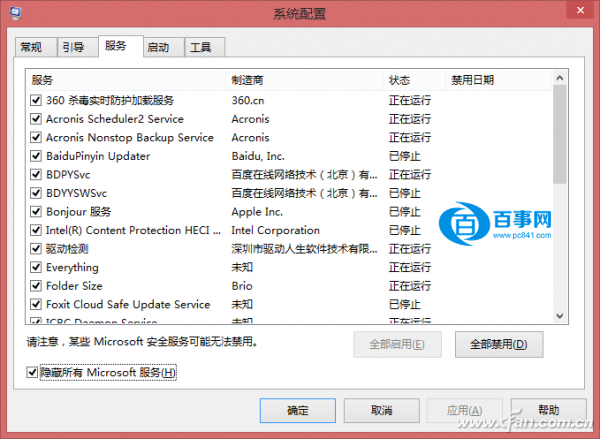Click the service list scroll up arrow
Screen dimensions: 600x439
tap(560, 78)
